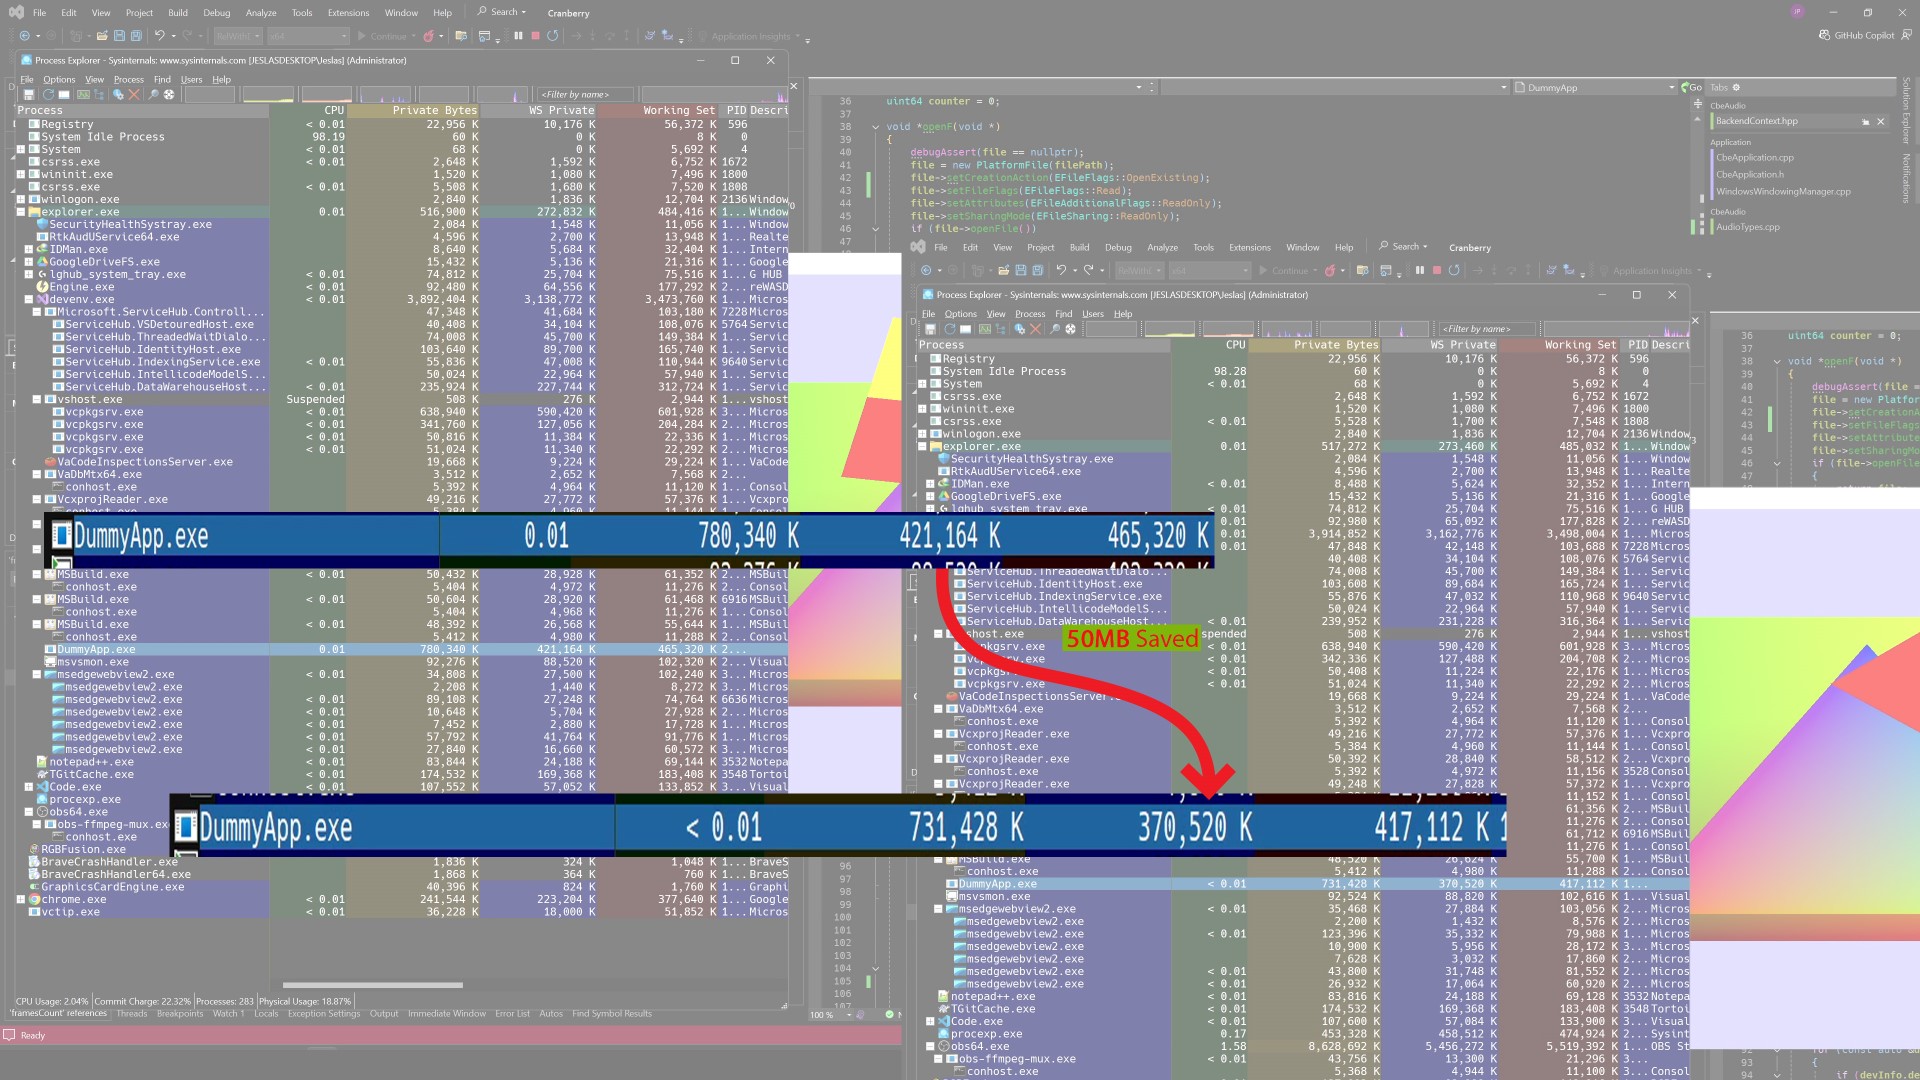Open CbeApplication.cpp in Tabs panel
This screenshot has height=1080, width=1920.
[1755, 157]
